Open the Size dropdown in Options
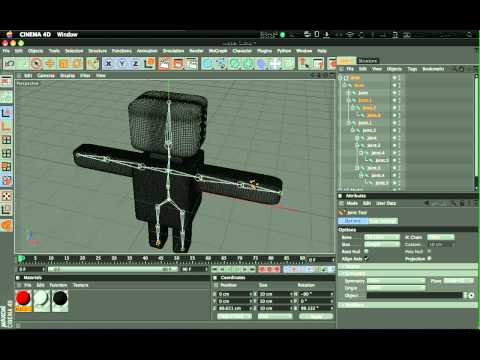 [382, 244]
